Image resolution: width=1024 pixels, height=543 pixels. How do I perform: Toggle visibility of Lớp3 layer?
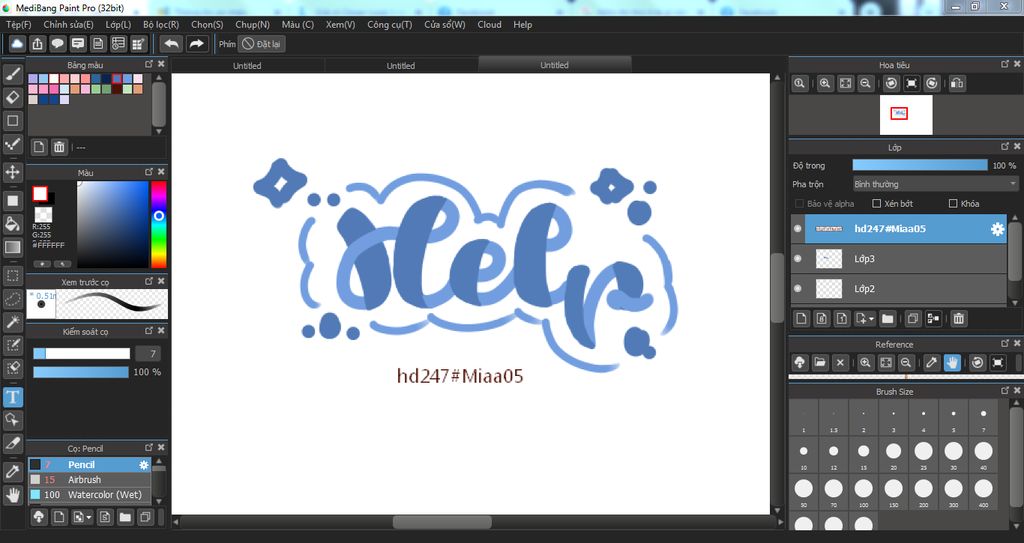coord(797,259)
